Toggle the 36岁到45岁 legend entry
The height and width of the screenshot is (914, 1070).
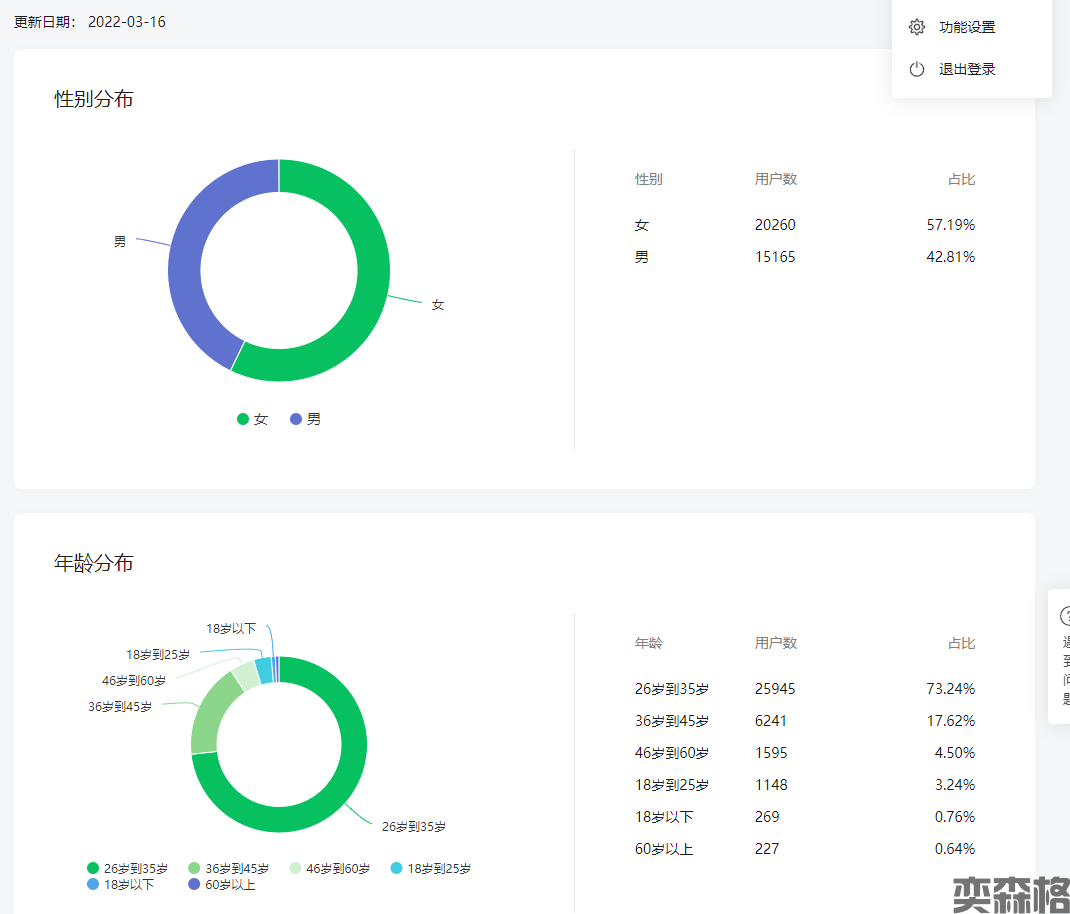point(229,868)
